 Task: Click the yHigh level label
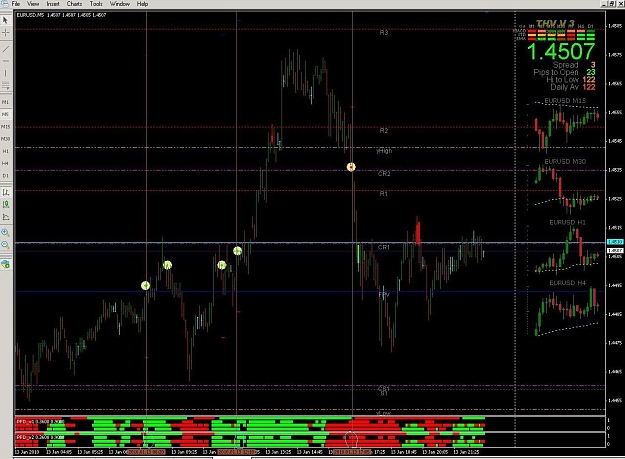[x=384, y=151]
